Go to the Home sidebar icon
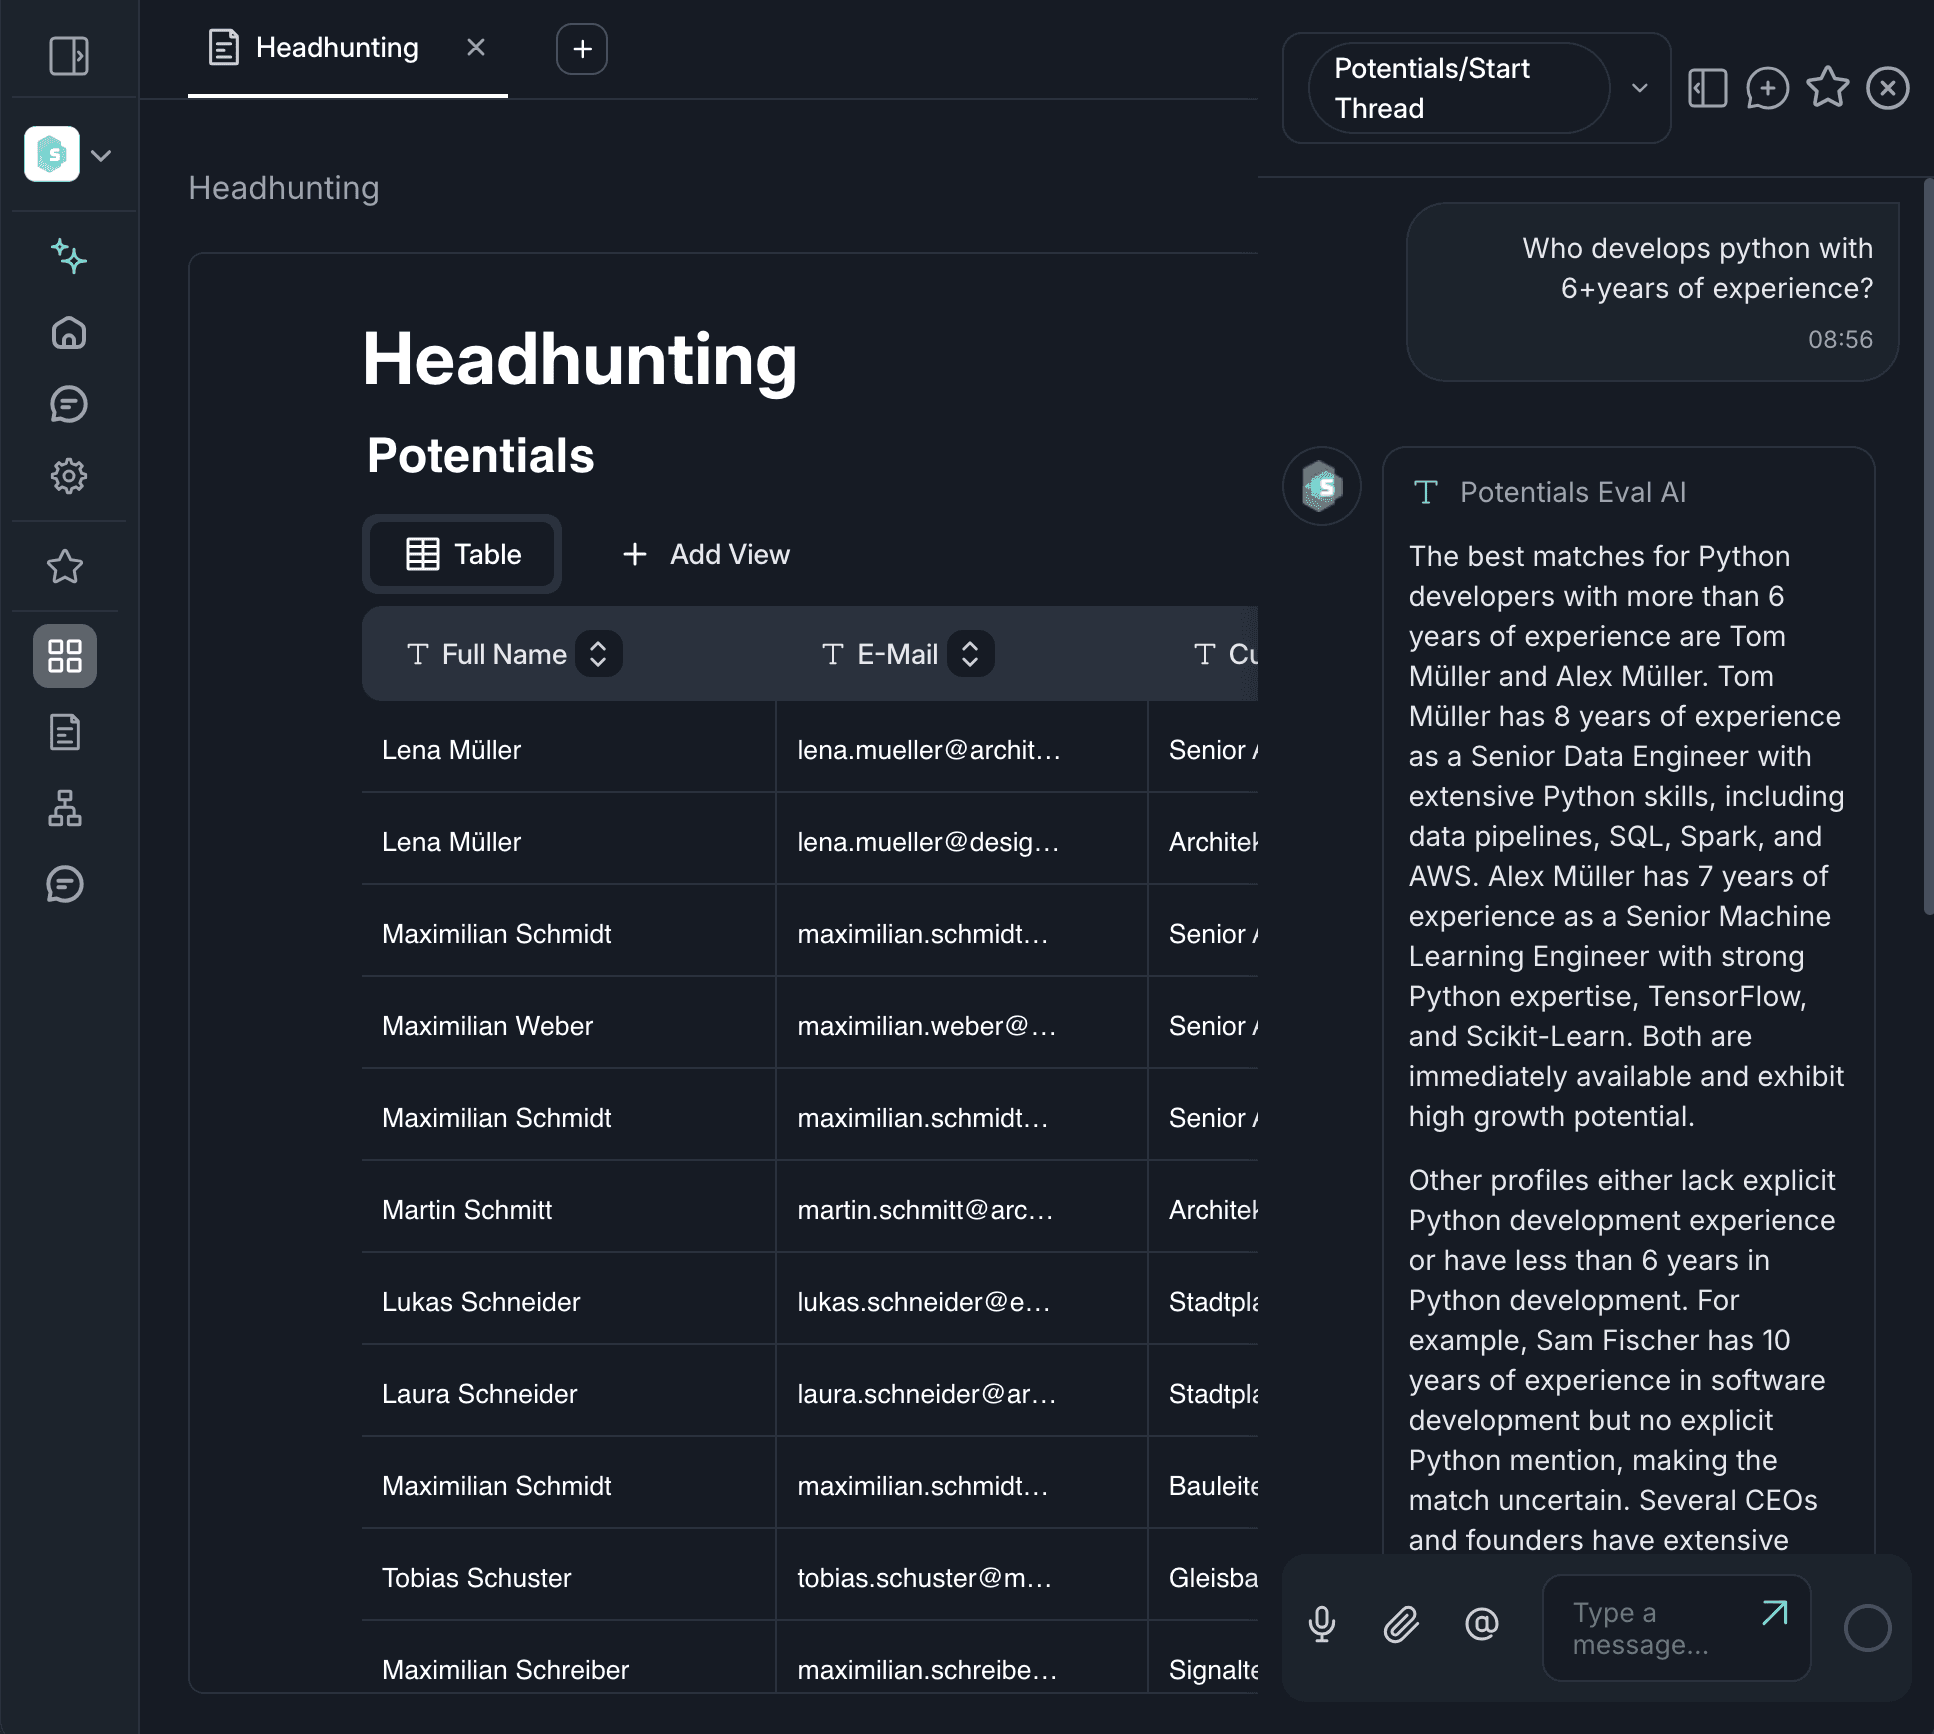Image resolution: width=1934 pixels, height=1734 pixels. 69,332
